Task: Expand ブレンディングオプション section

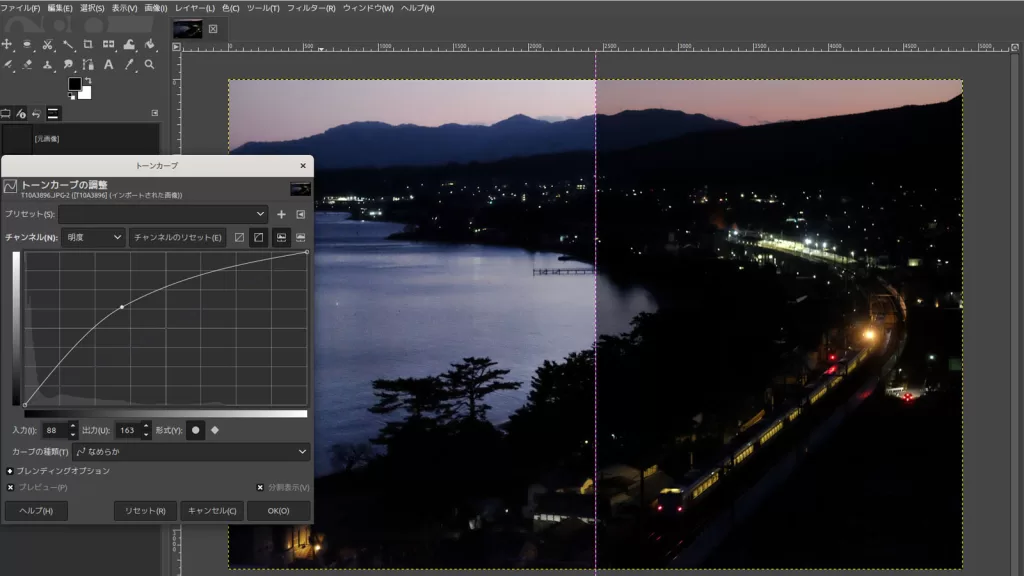Action: (10, 470)
